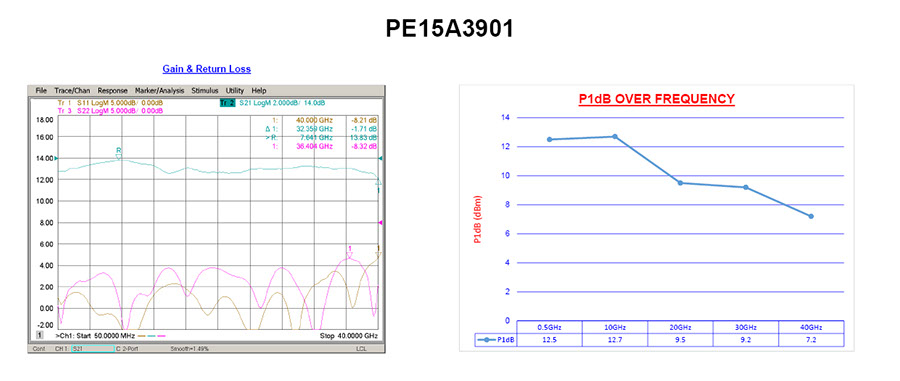Click the 40GHz column header

[x=811, y=328]
